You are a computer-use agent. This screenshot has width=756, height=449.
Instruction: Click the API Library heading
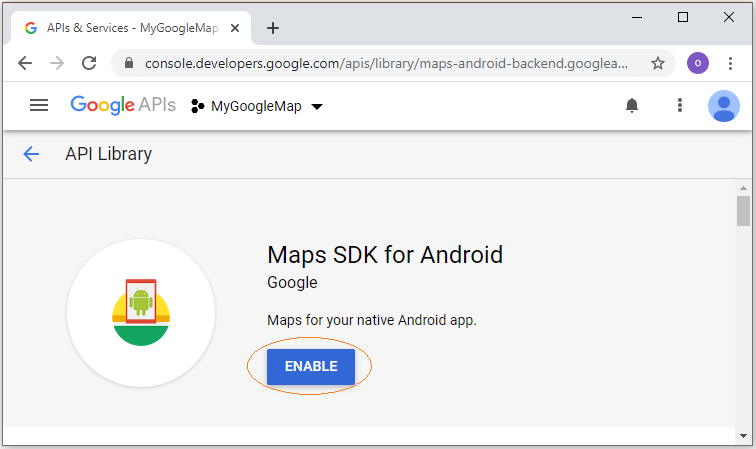click(108, 154)
